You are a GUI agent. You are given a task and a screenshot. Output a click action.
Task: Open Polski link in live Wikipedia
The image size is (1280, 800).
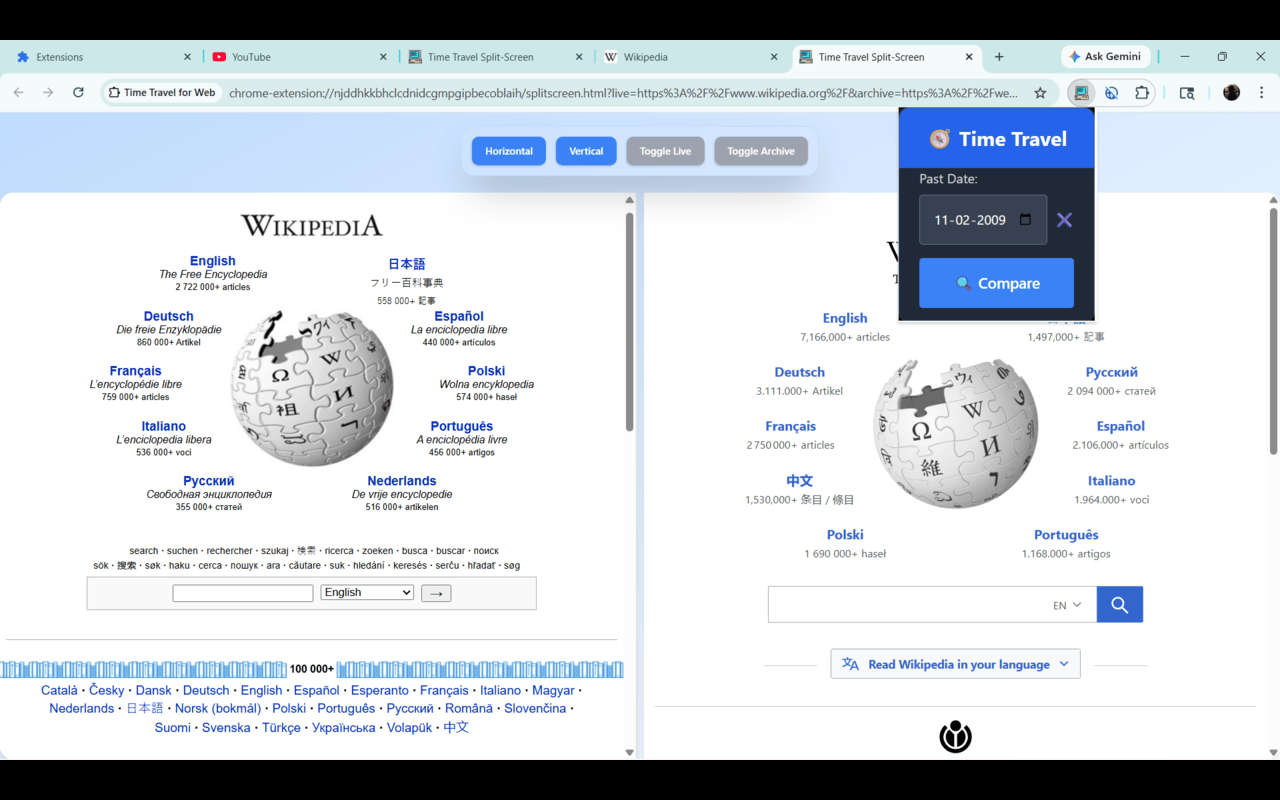(x=845, y=535)
